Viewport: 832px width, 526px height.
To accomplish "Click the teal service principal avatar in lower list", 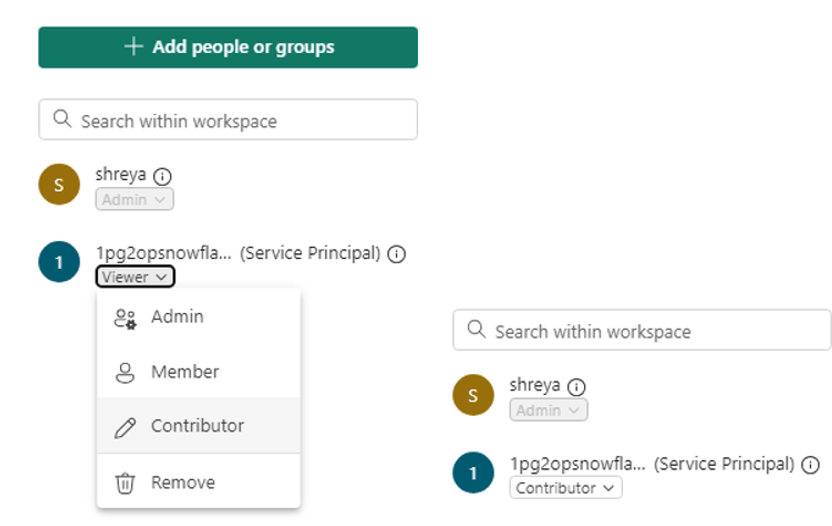I will 473,472.
